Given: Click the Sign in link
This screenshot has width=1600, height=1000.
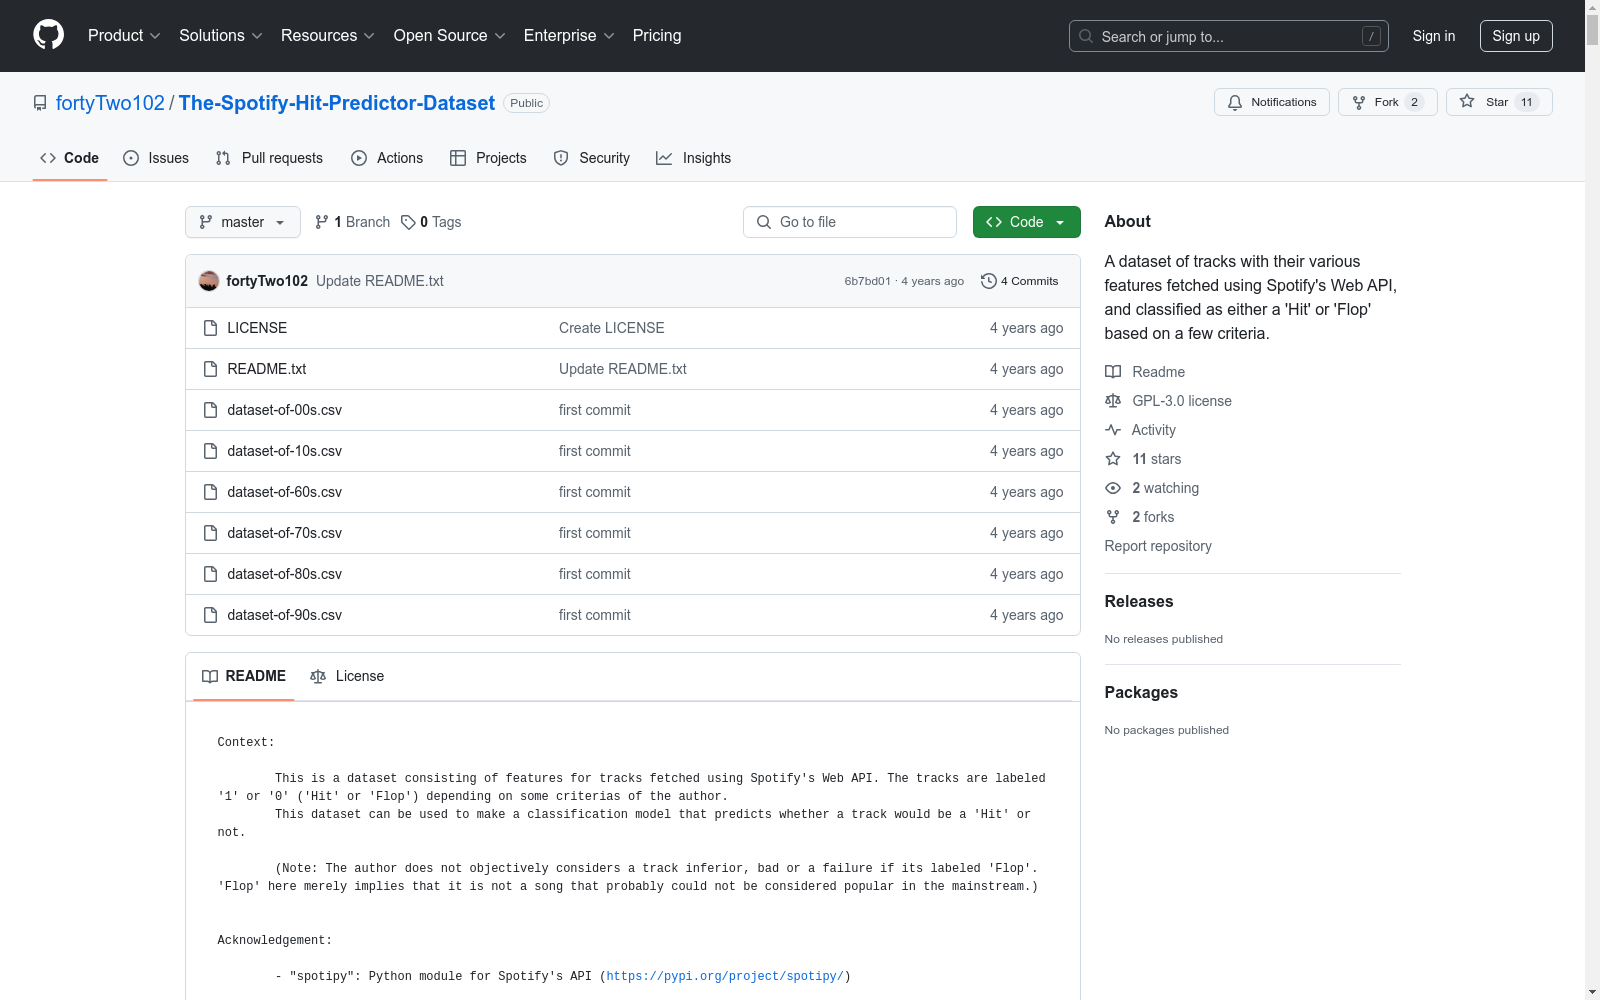Looking at the screenshot, I should point(1434,36).
